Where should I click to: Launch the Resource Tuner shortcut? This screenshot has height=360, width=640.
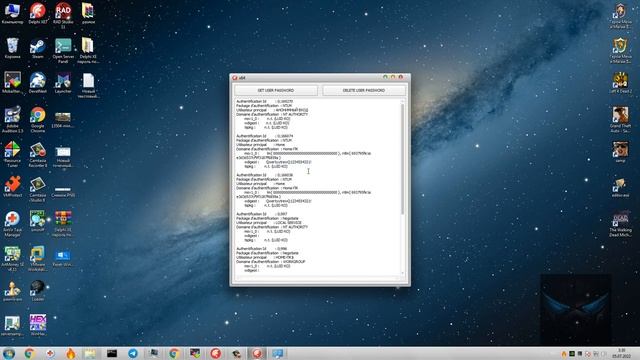click(12, 154)
